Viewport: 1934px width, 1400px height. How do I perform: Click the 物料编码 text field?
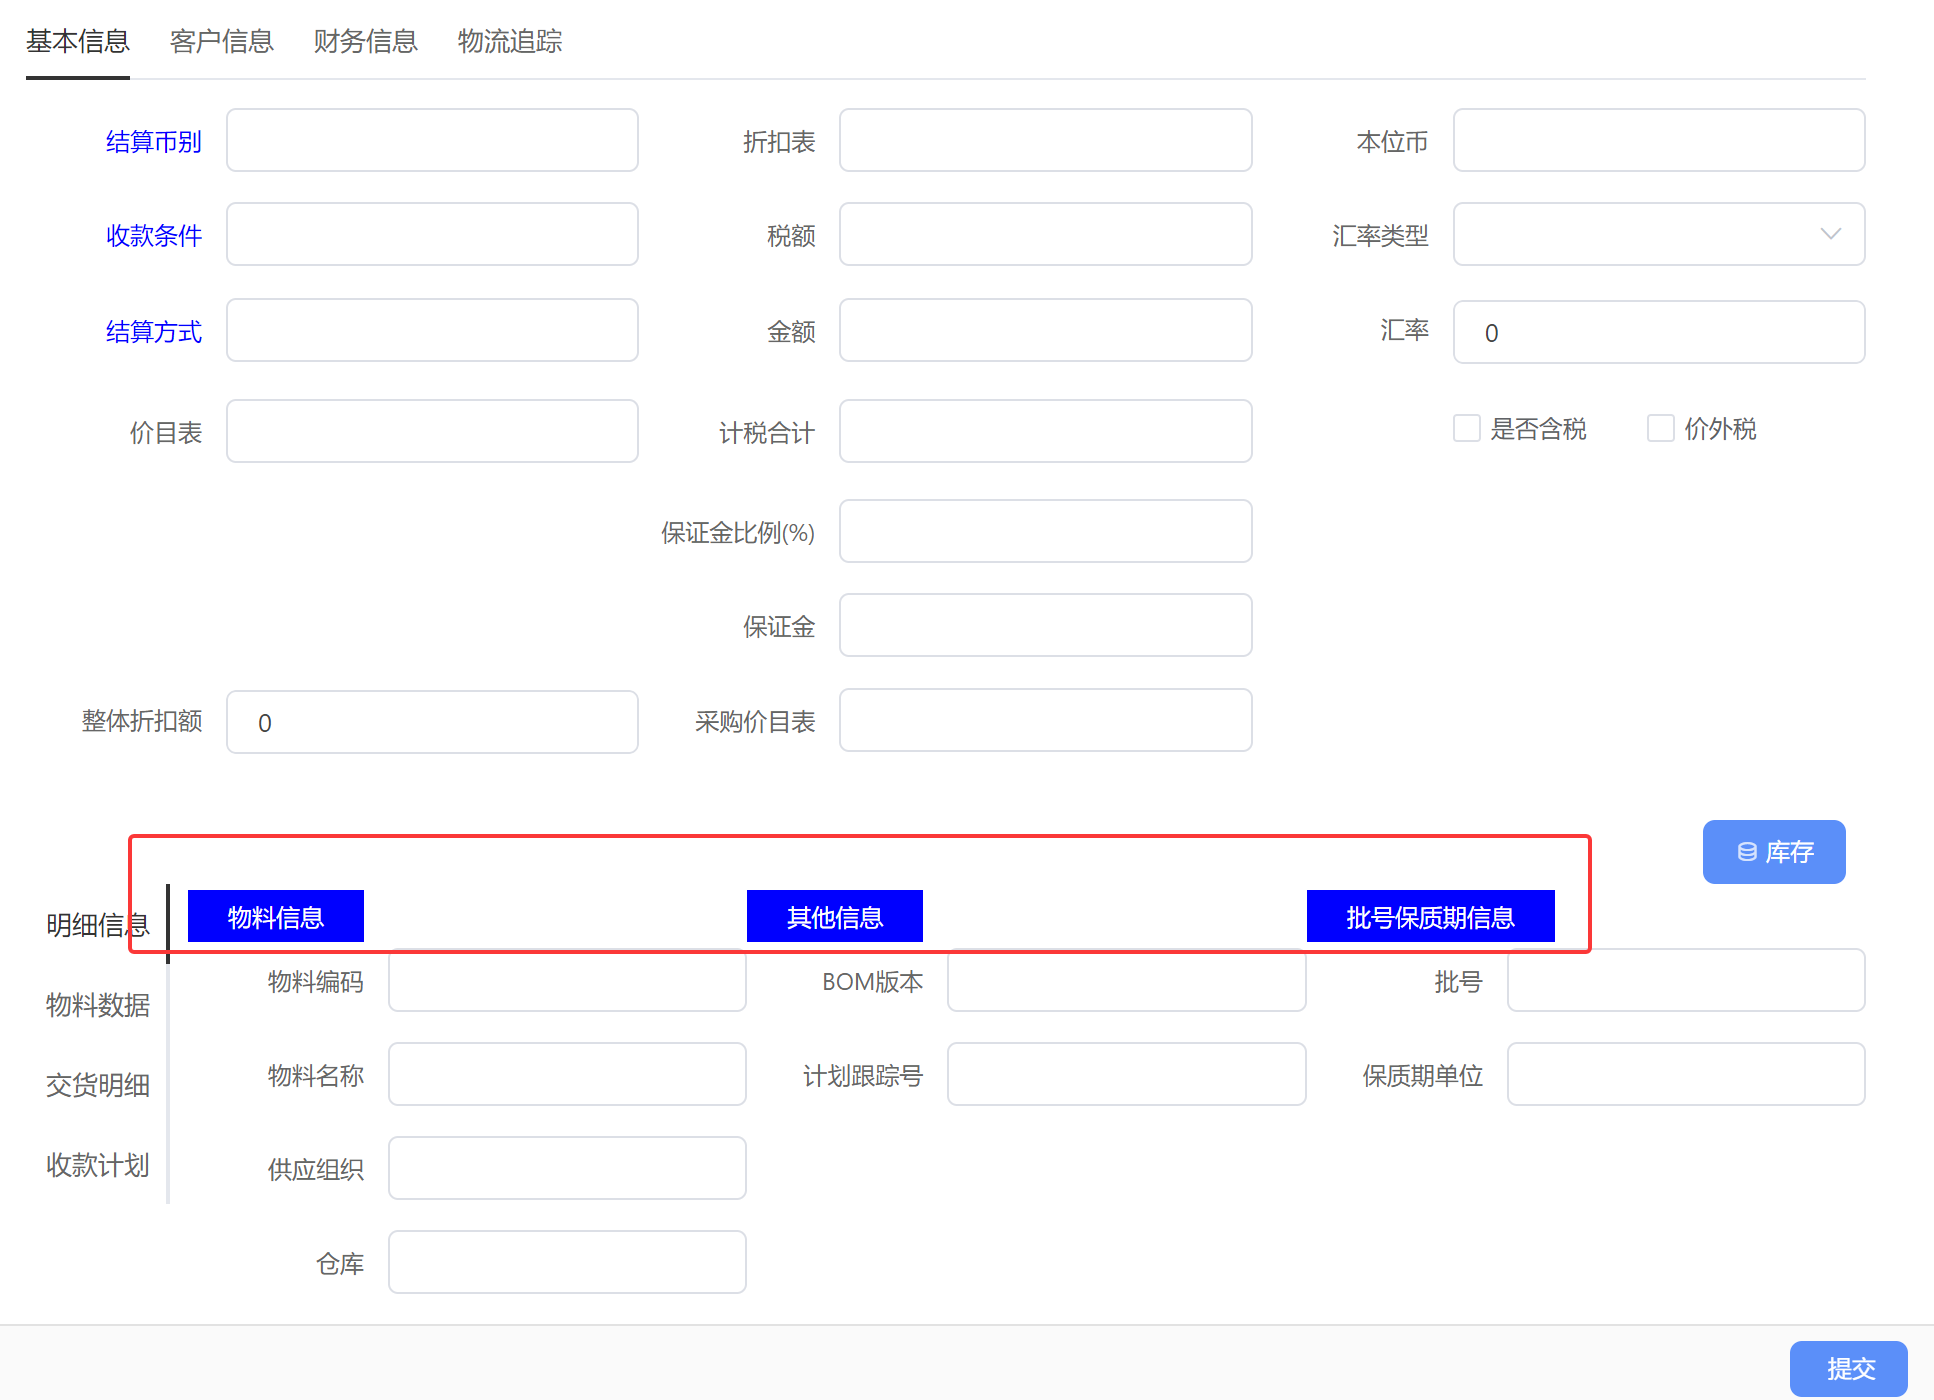(567, 981)
